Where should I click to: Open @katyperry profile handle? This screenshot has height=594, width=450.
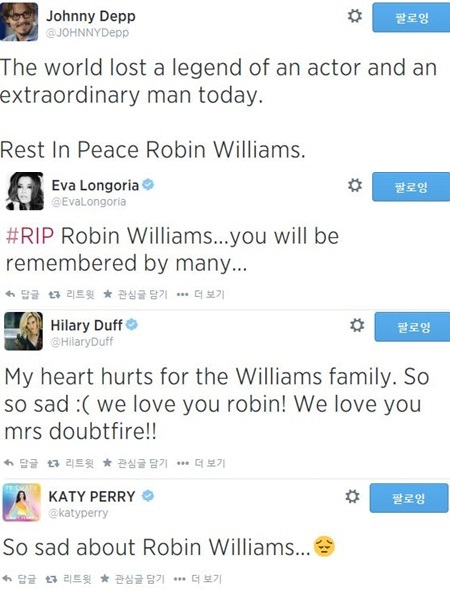coord(78,513)
